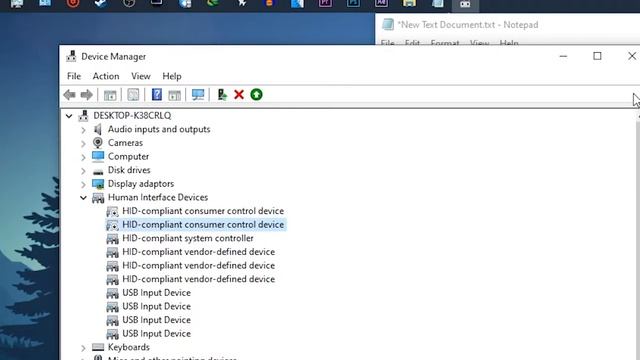640x360 pixels.
Task: Select the first USB Input Device
Action: pos(156,293)
